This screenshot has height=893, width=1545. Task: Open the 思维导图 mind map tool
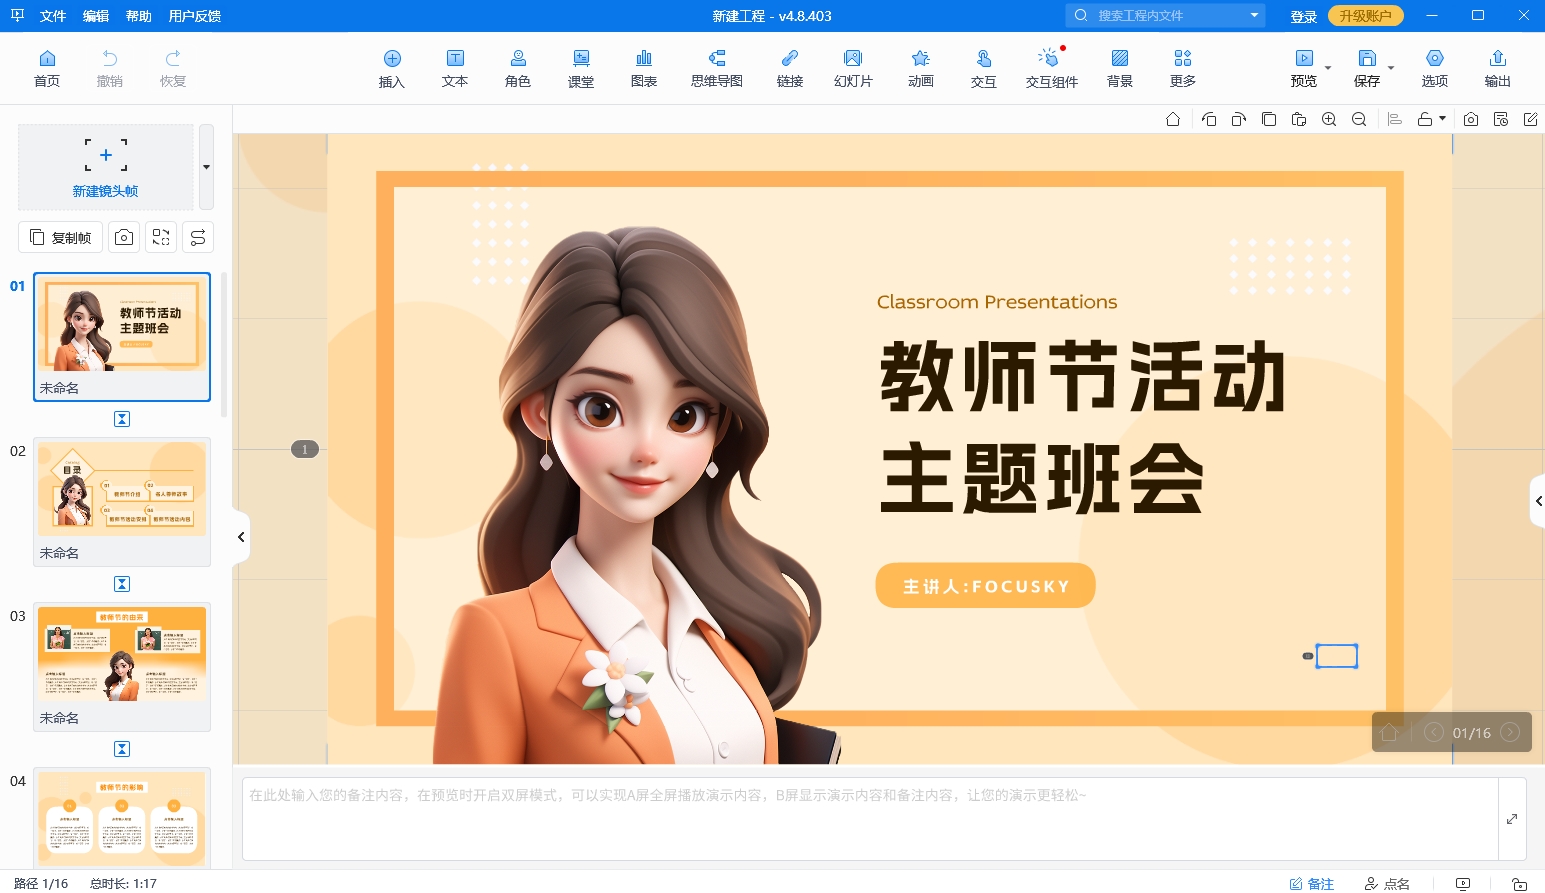tap(717, 69)
